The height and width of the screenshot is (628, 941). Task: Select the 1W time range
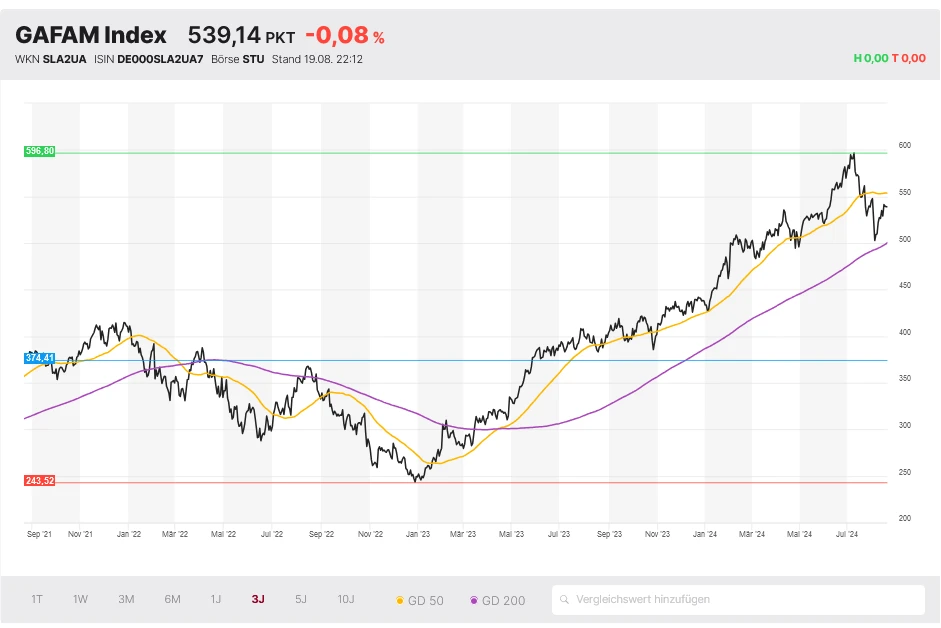click(81, 600)
